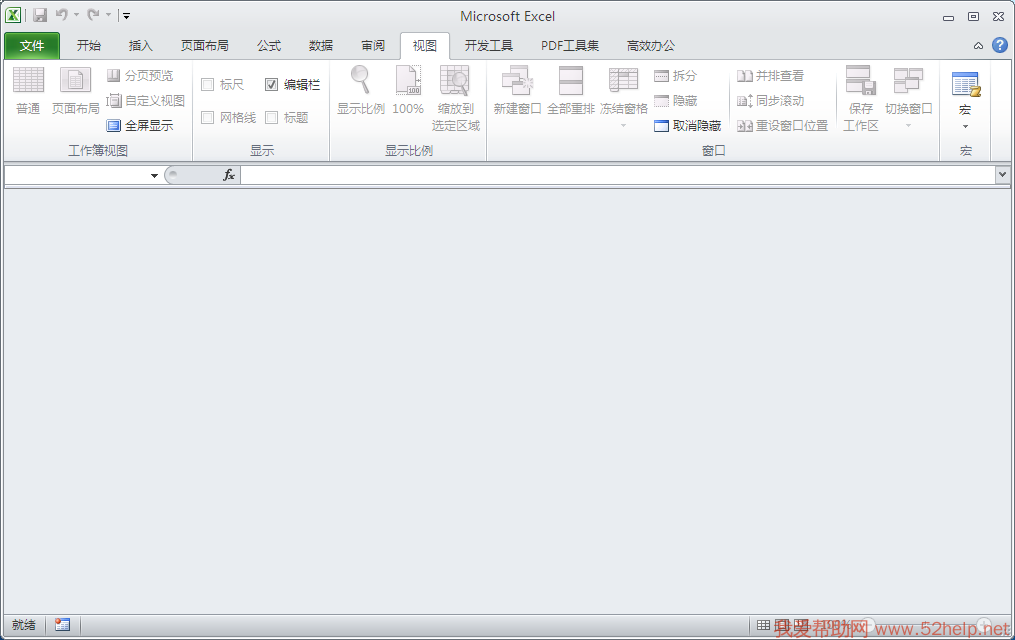Click the save icon in quick access toolbar
The image size is (1015, 640).
[x=40, y=16]
